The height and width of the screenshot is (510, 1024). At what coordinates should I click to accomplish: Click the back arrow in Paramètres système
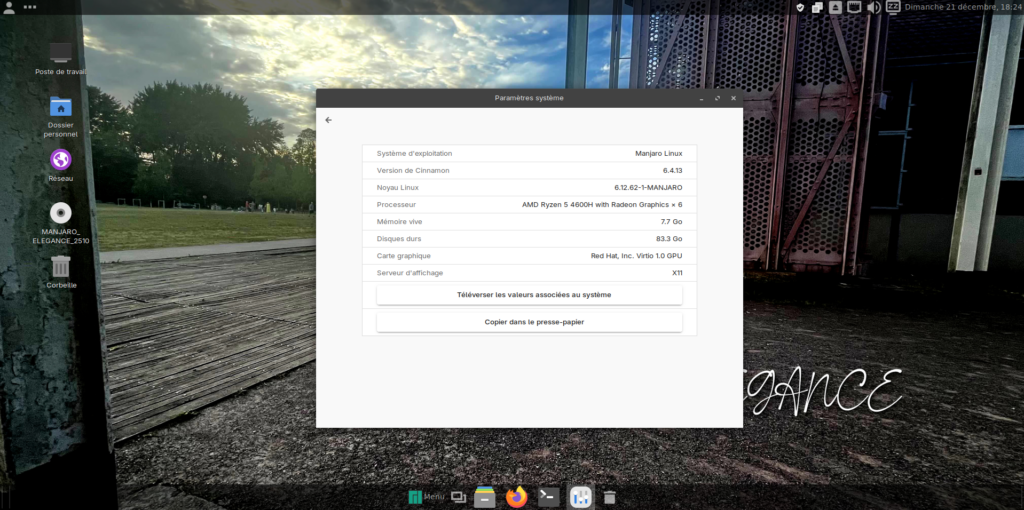tap(329, 120)
